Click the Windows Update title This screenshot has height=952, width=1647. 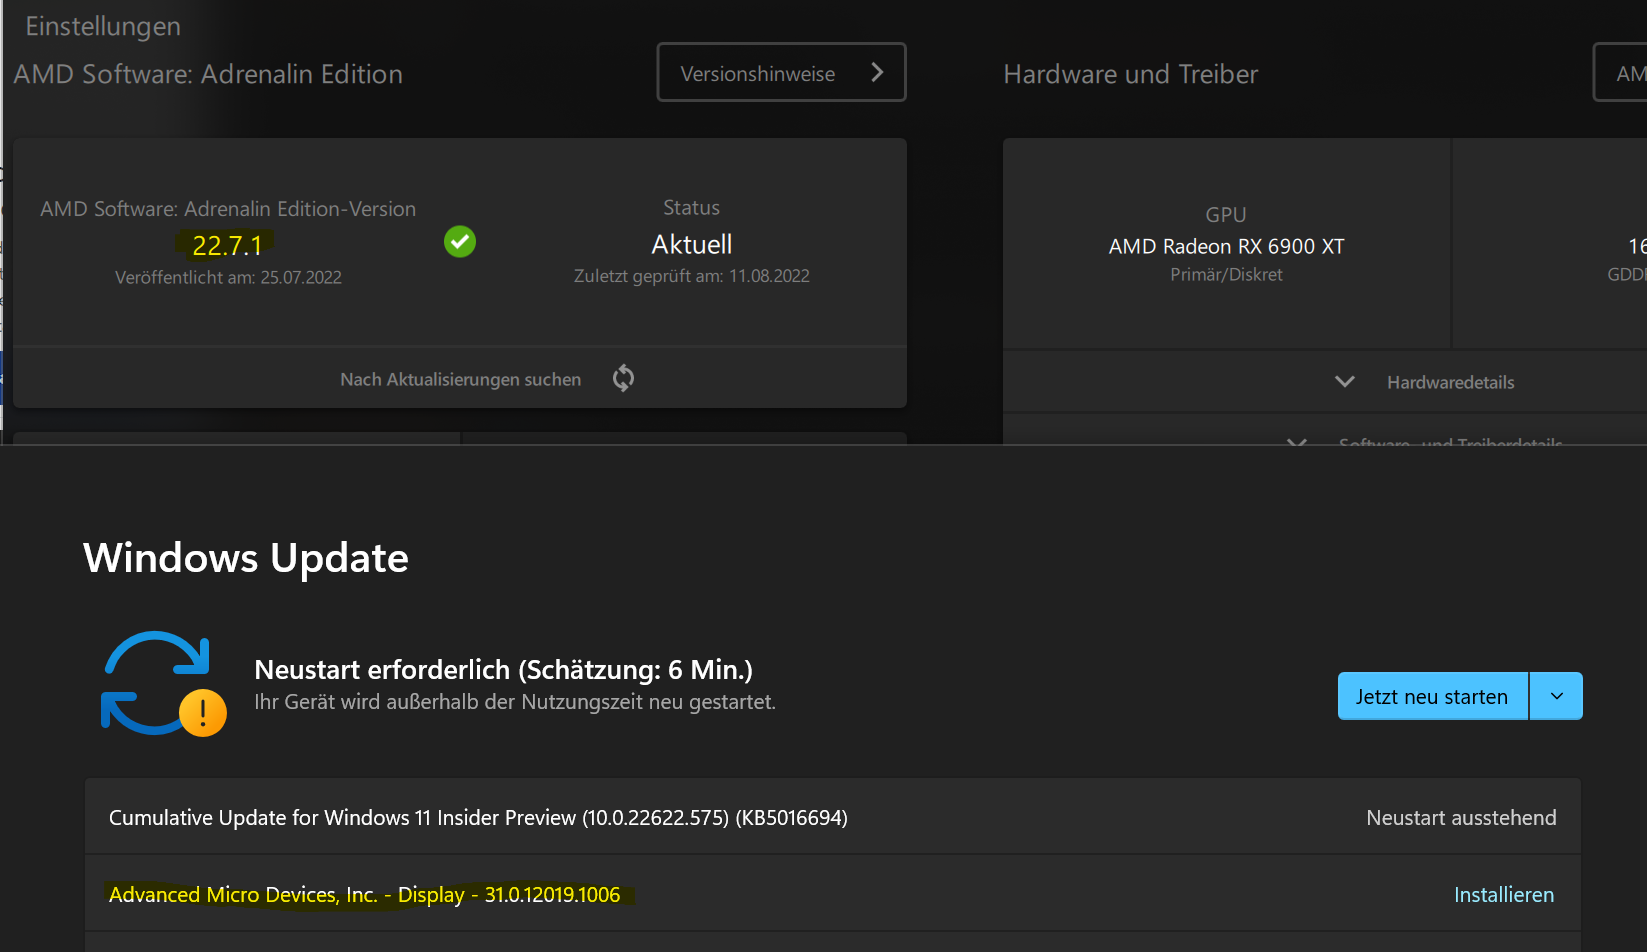click(x=246, y=558)
